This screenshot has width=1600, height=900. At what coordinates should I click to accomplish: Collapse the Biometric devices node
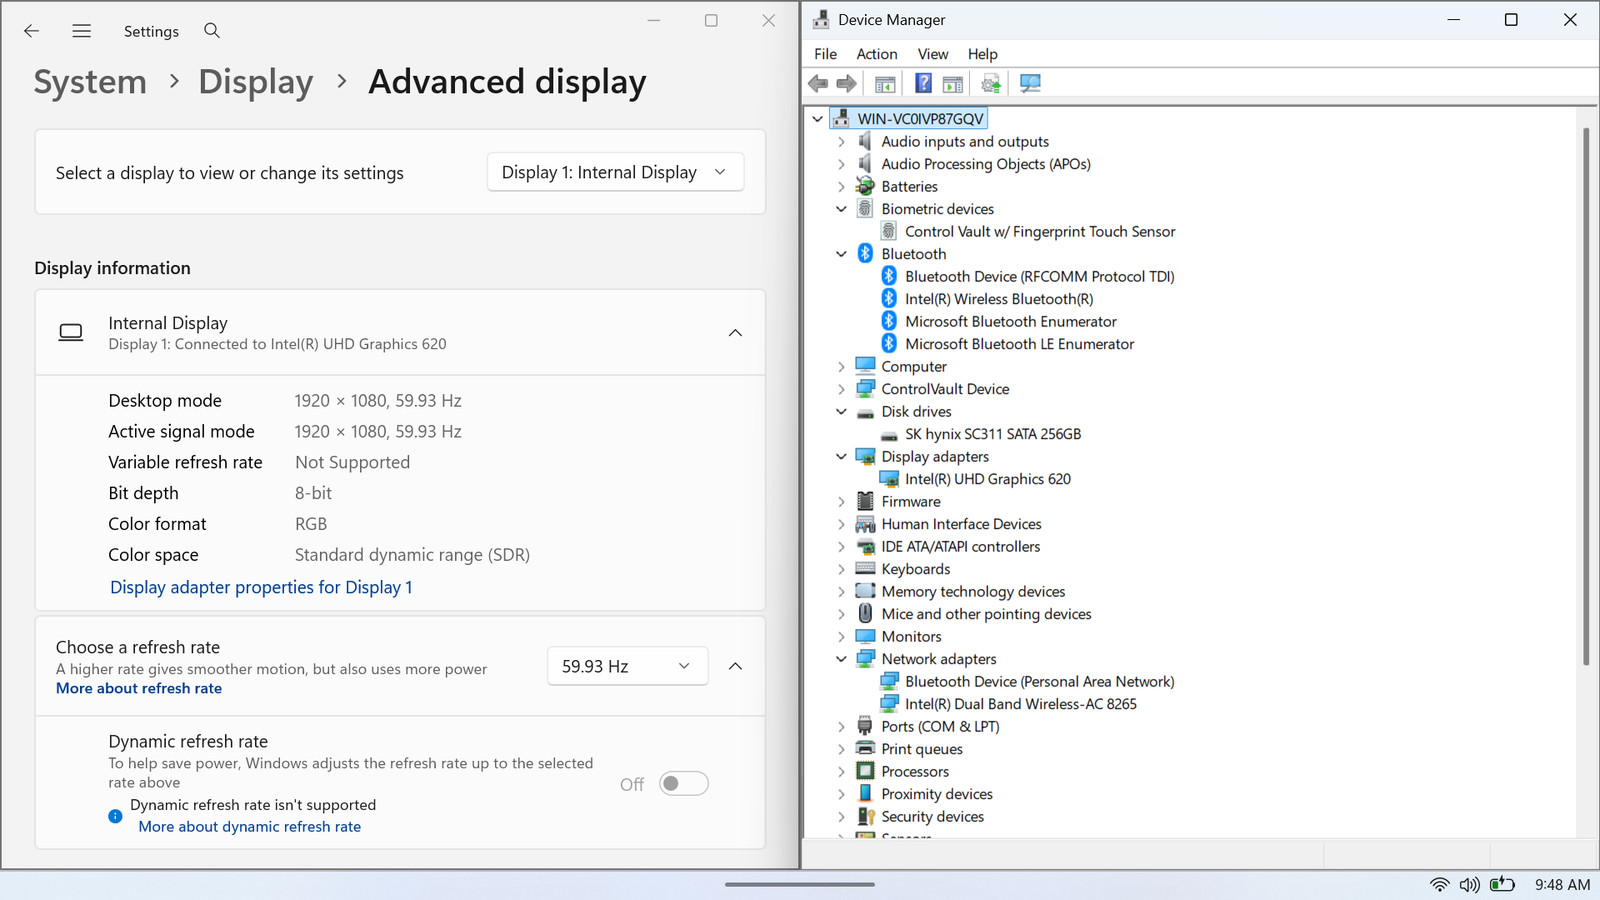[841, 209]
